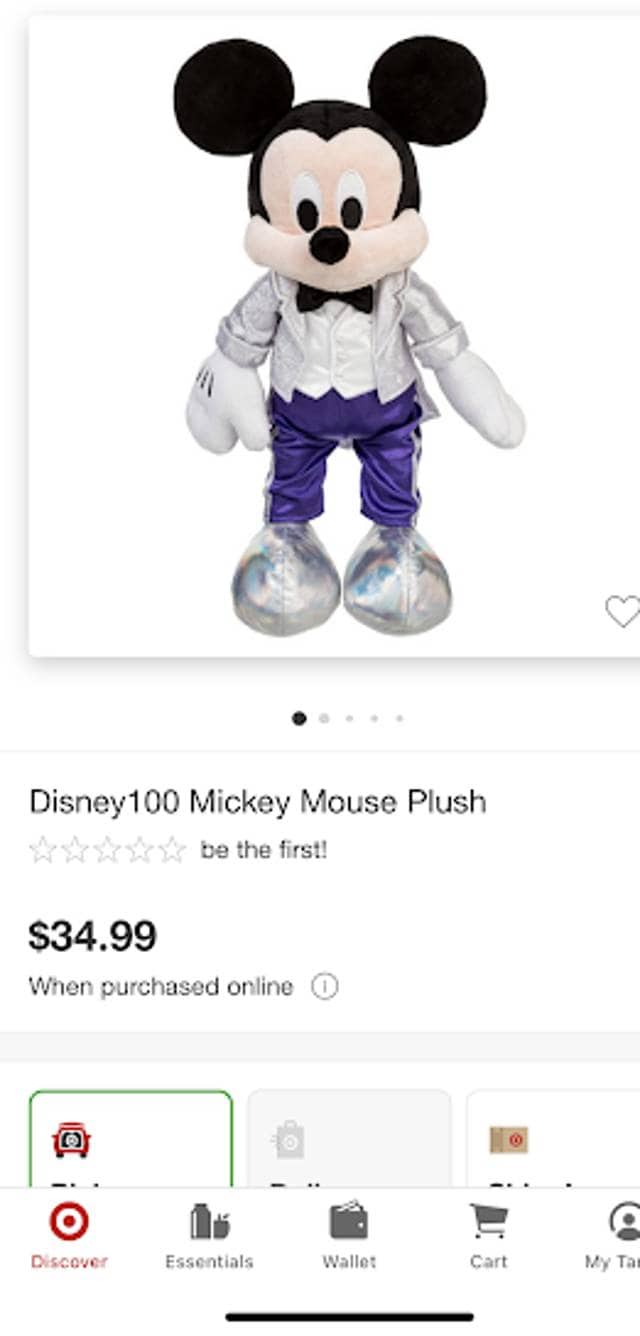Tap the info icon beside When purchased online

click(324, 987)
